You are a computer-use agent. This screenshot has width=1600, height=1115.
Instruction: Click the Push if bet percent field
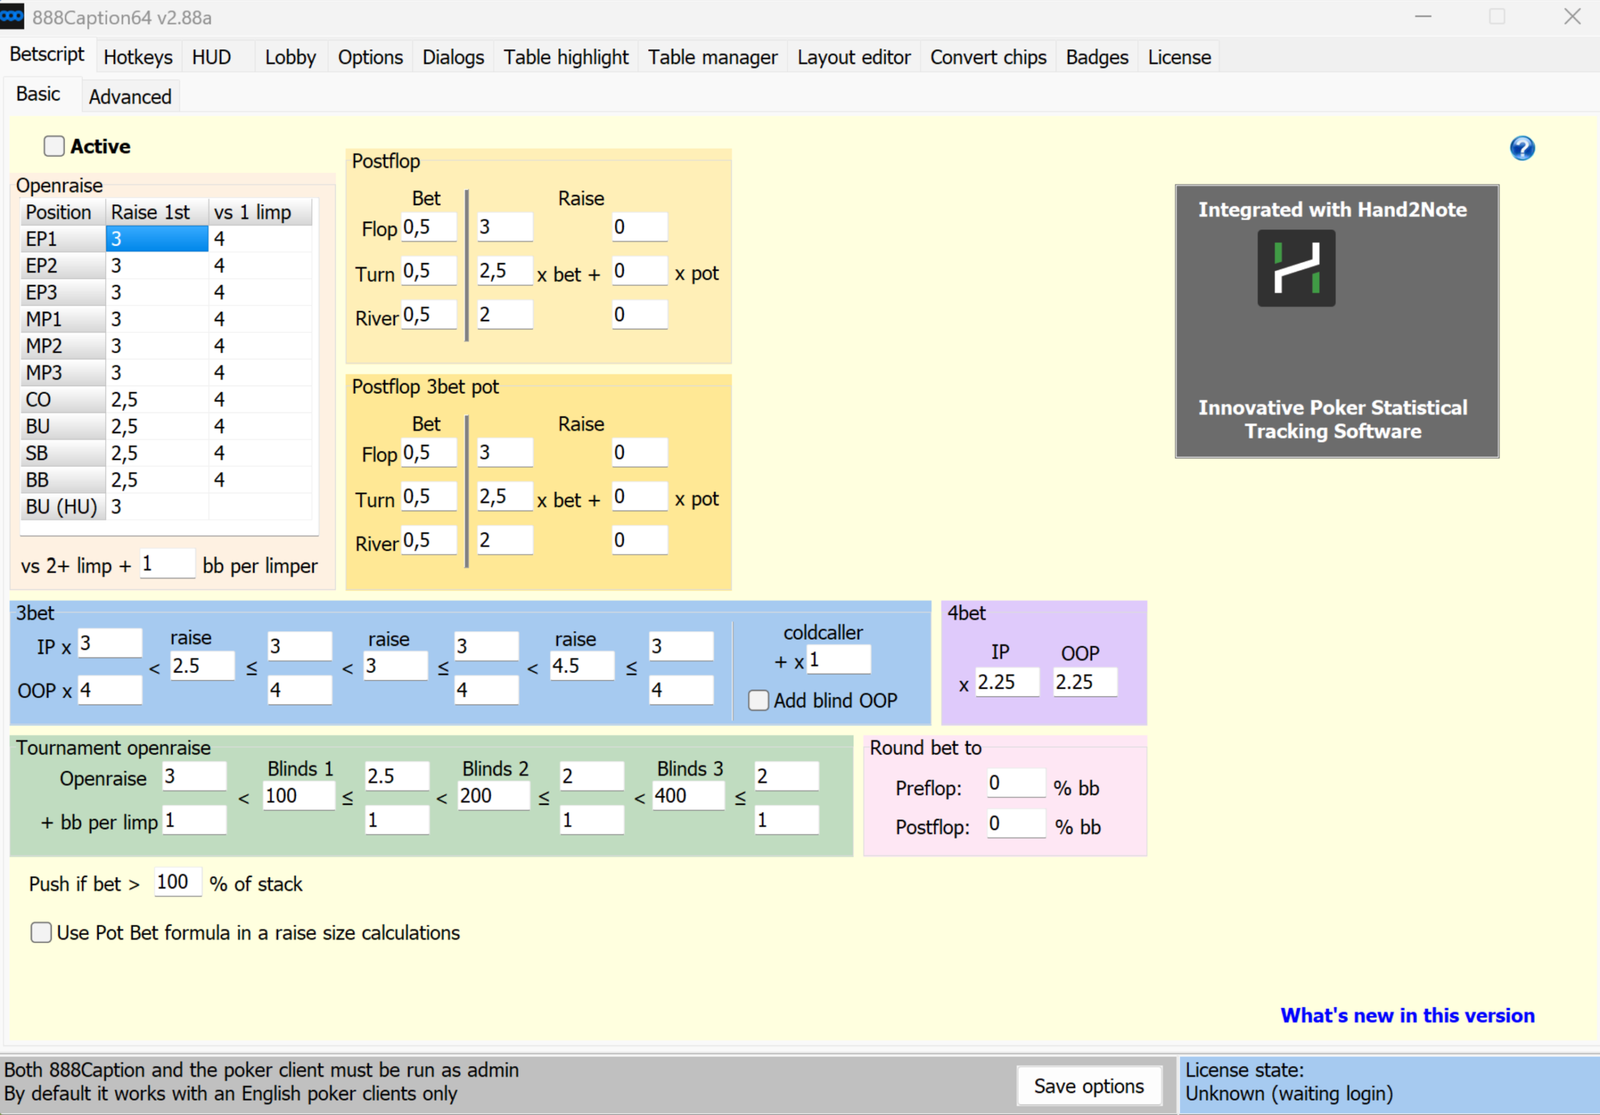(177, 882)
